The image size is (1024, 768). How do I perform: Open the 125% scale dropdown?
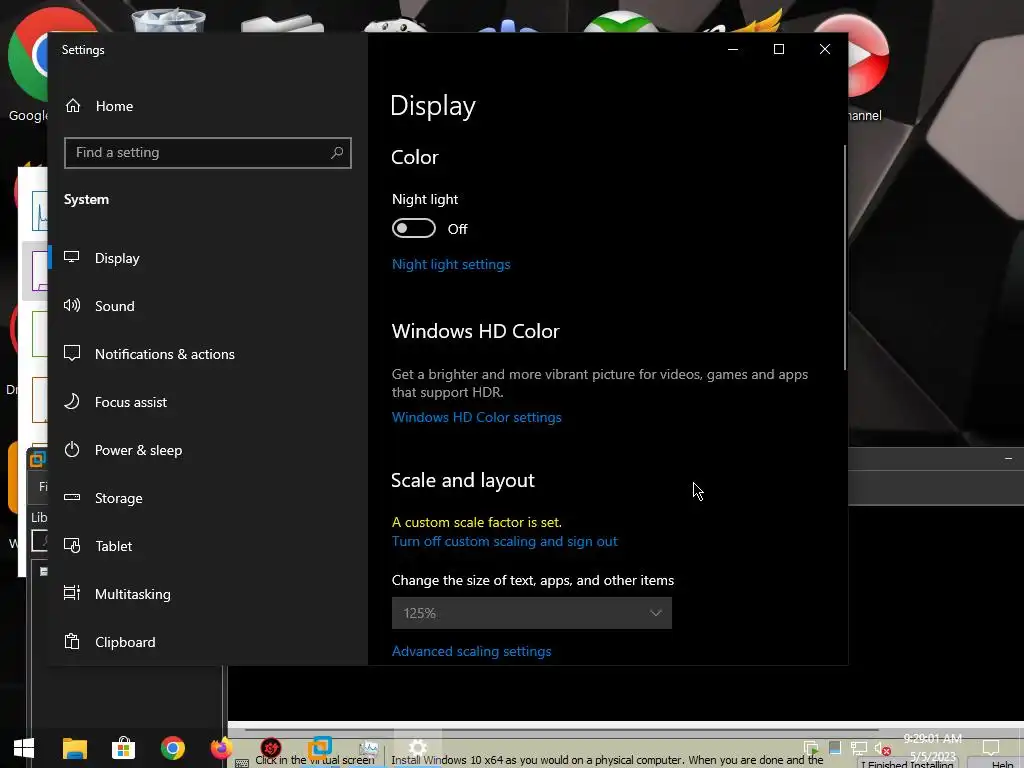tap(532, 613)
